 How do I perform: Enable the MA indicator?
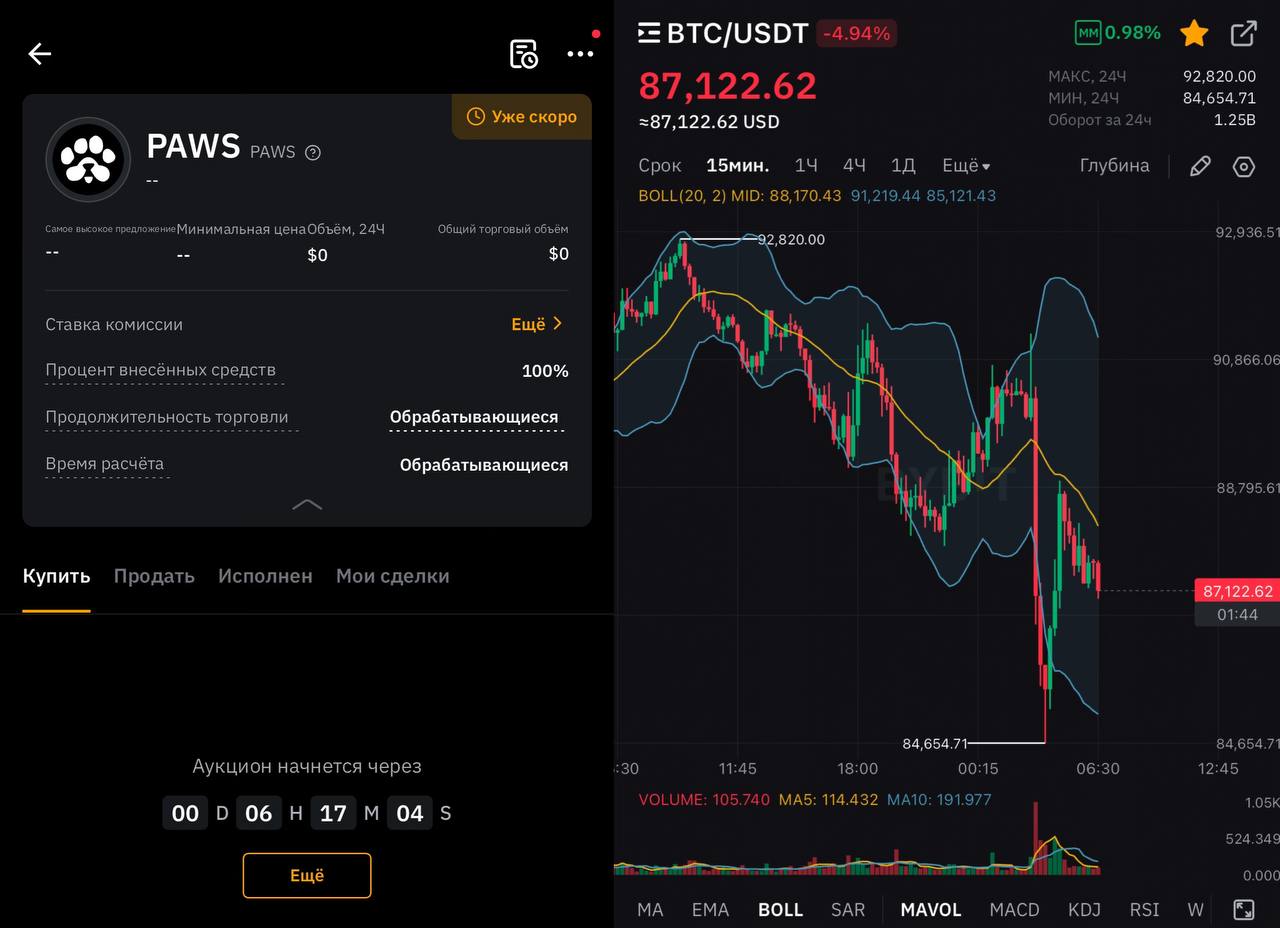tap(650, 910)
